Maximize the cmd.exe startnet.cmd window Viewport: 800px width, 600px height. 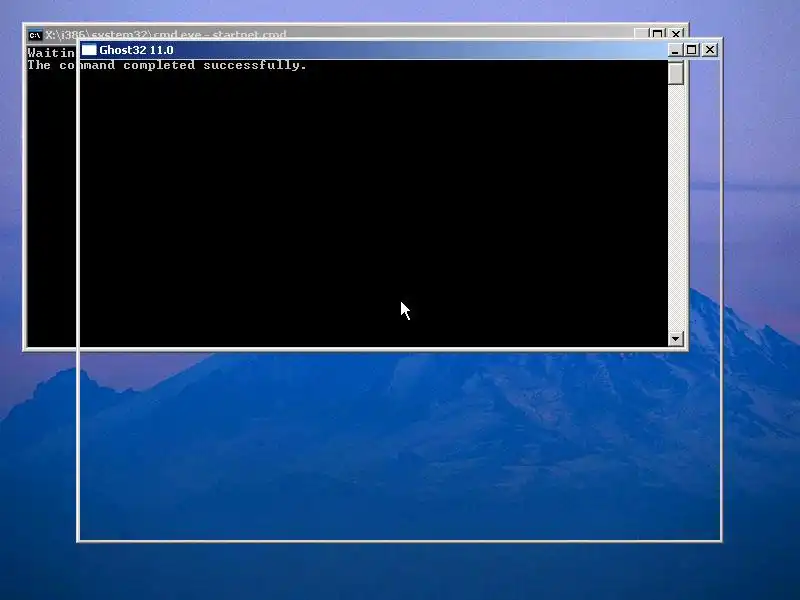(658, 34)
